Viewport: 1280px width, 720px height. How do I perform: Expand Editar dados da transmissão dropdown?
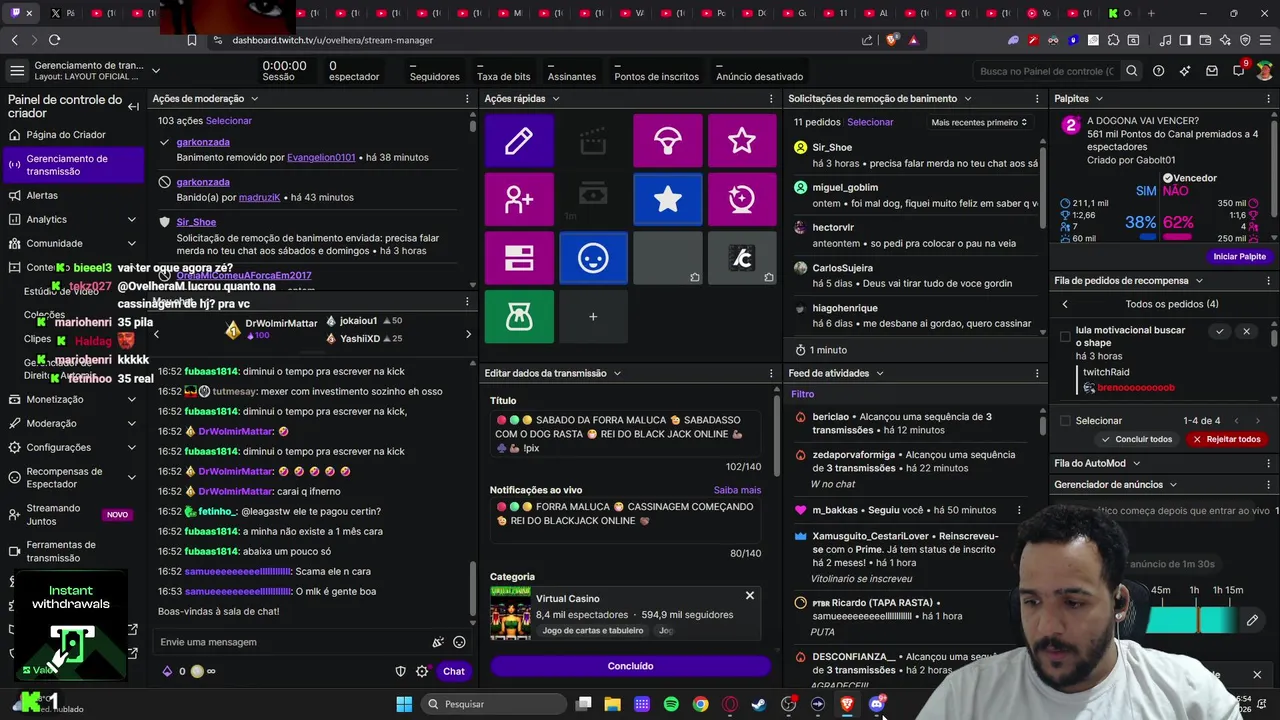click(617, 373)
